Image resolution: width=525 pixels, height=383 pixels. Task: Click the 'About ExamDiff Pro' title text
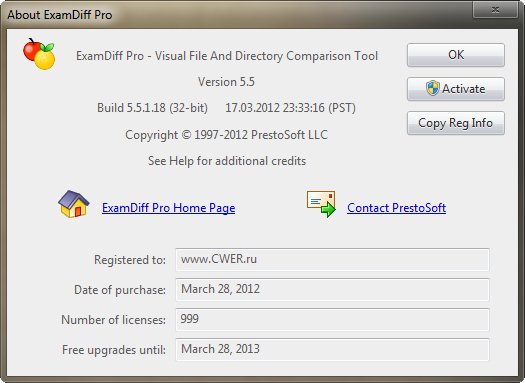[x=60, y=15]
